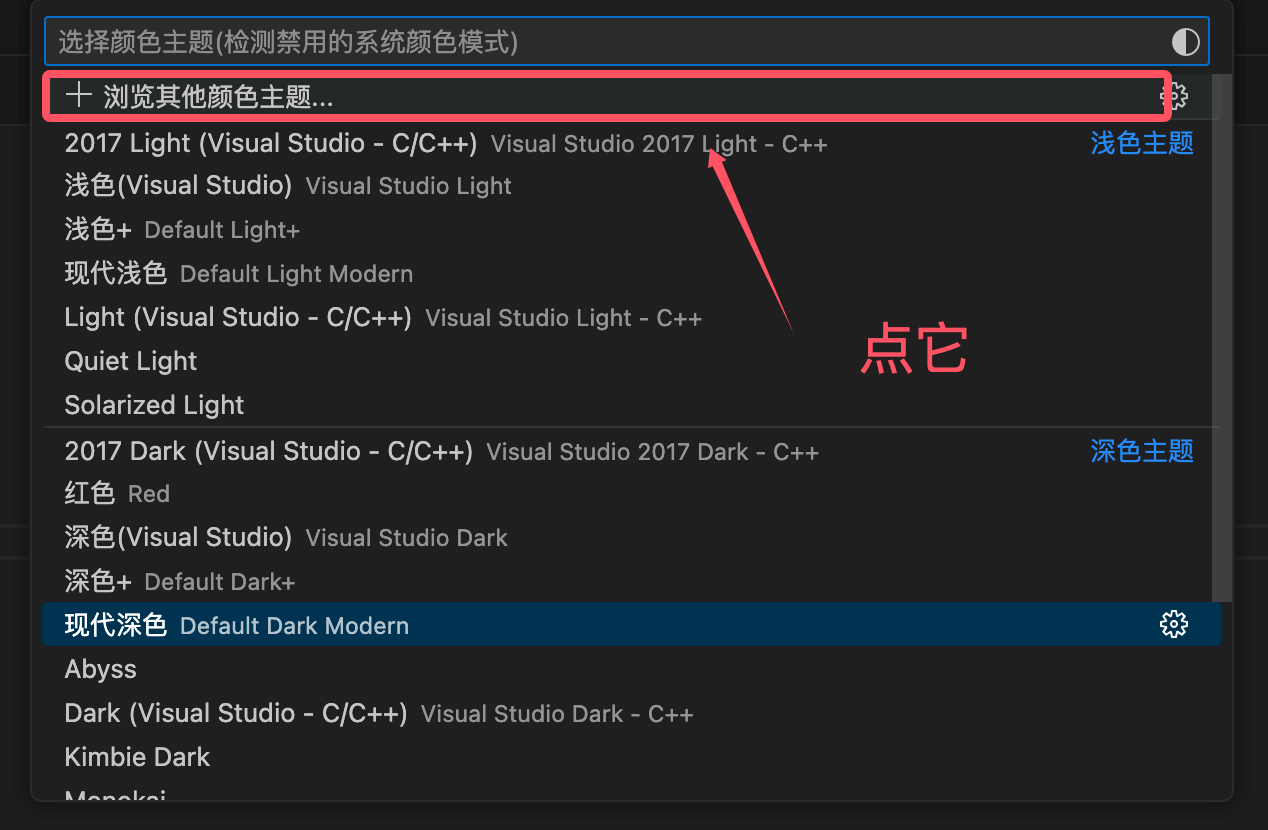Select the Default Light+ theme
Image resolution: width=1268 pixels, height=830 pixels.
[x=98, y=230]
